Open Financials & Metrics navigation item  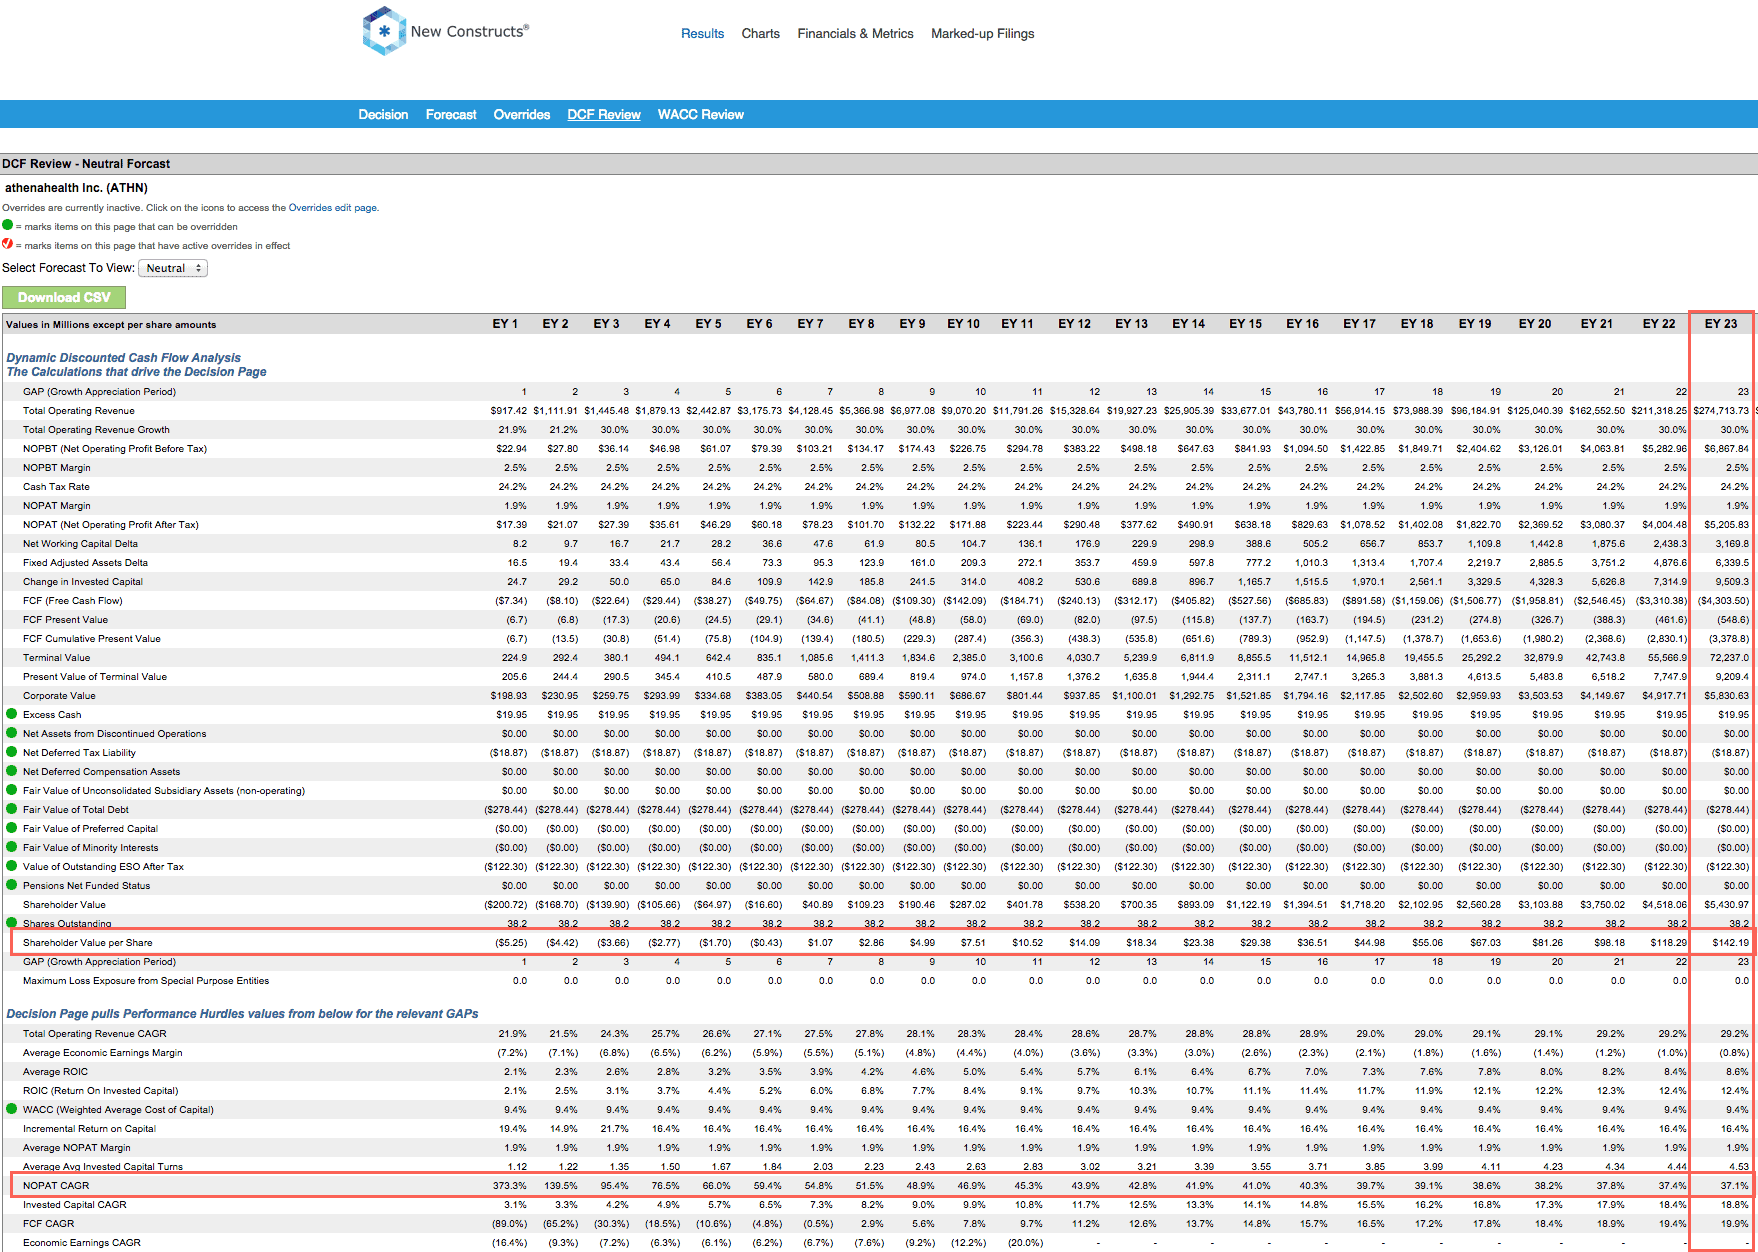pos(855,33)
